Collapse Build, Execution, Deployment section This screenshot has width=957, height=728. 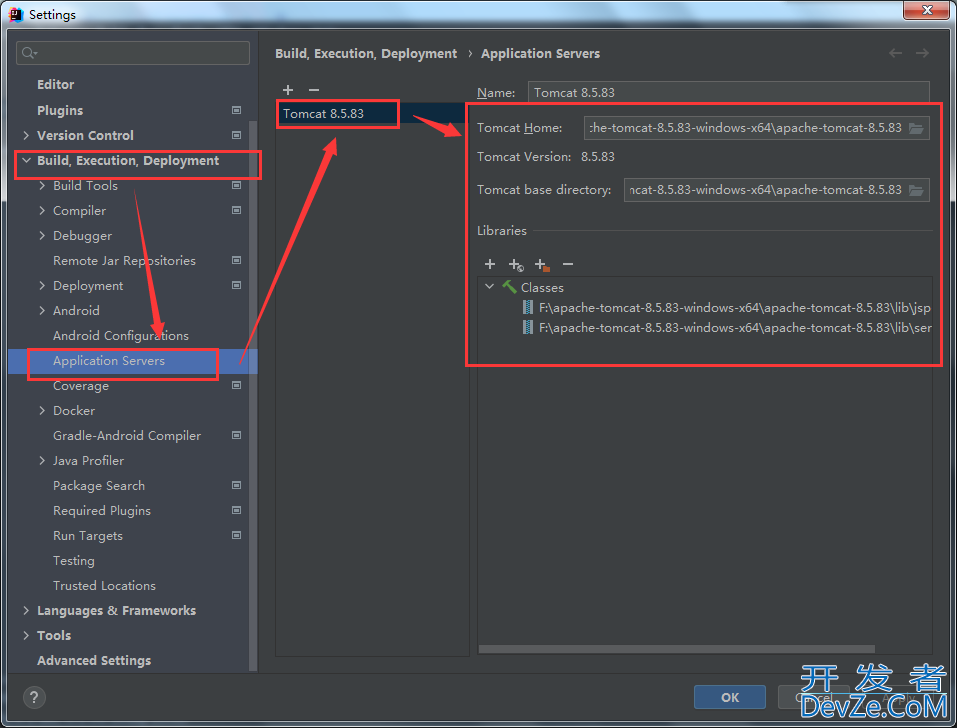(26, 160)
